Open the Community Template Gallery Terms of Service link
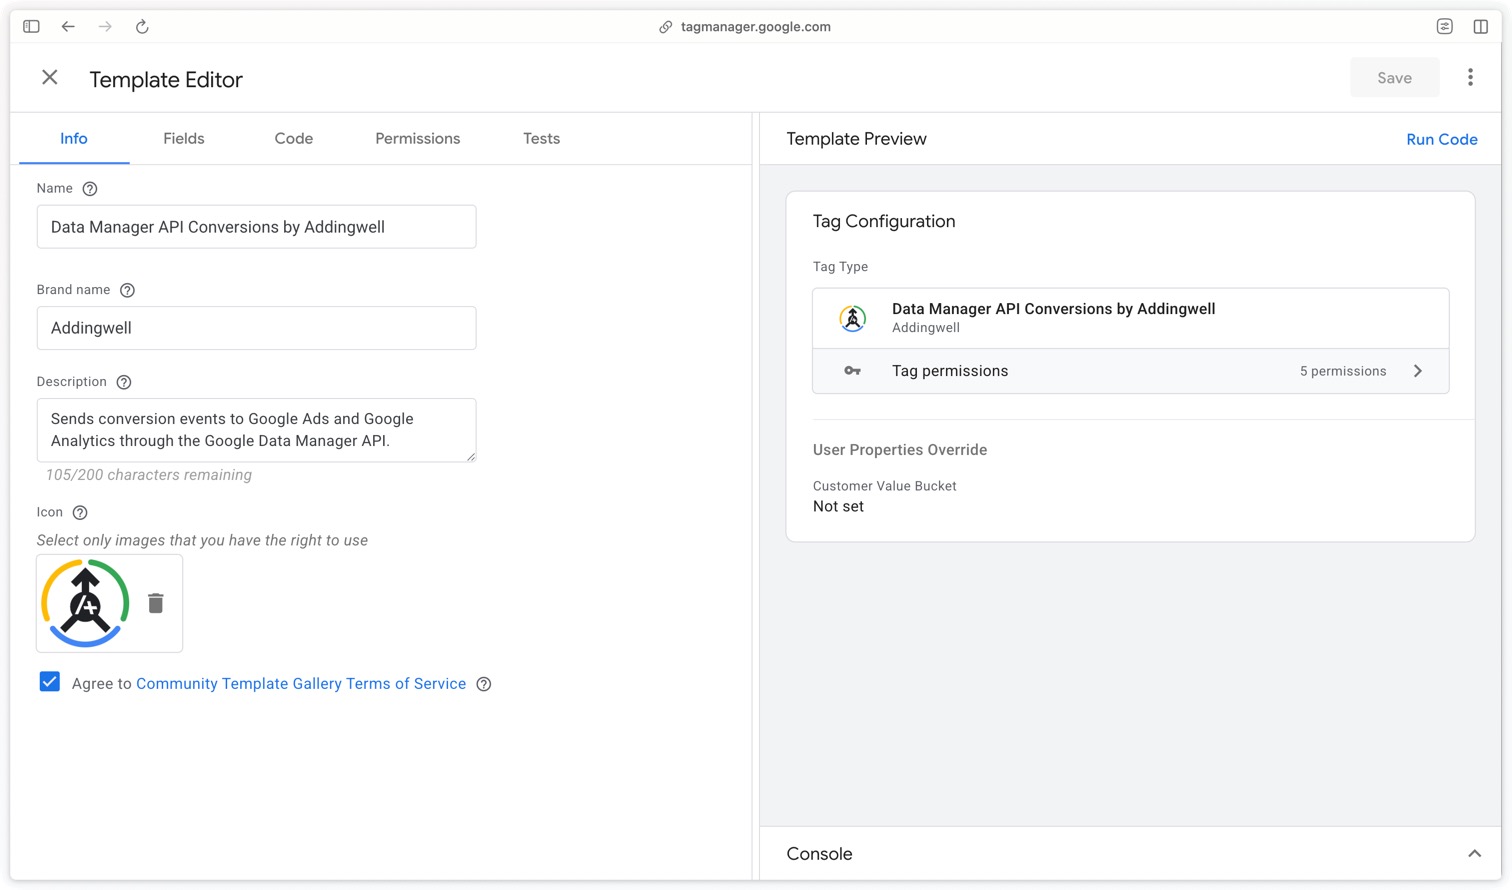 [301, 684]
